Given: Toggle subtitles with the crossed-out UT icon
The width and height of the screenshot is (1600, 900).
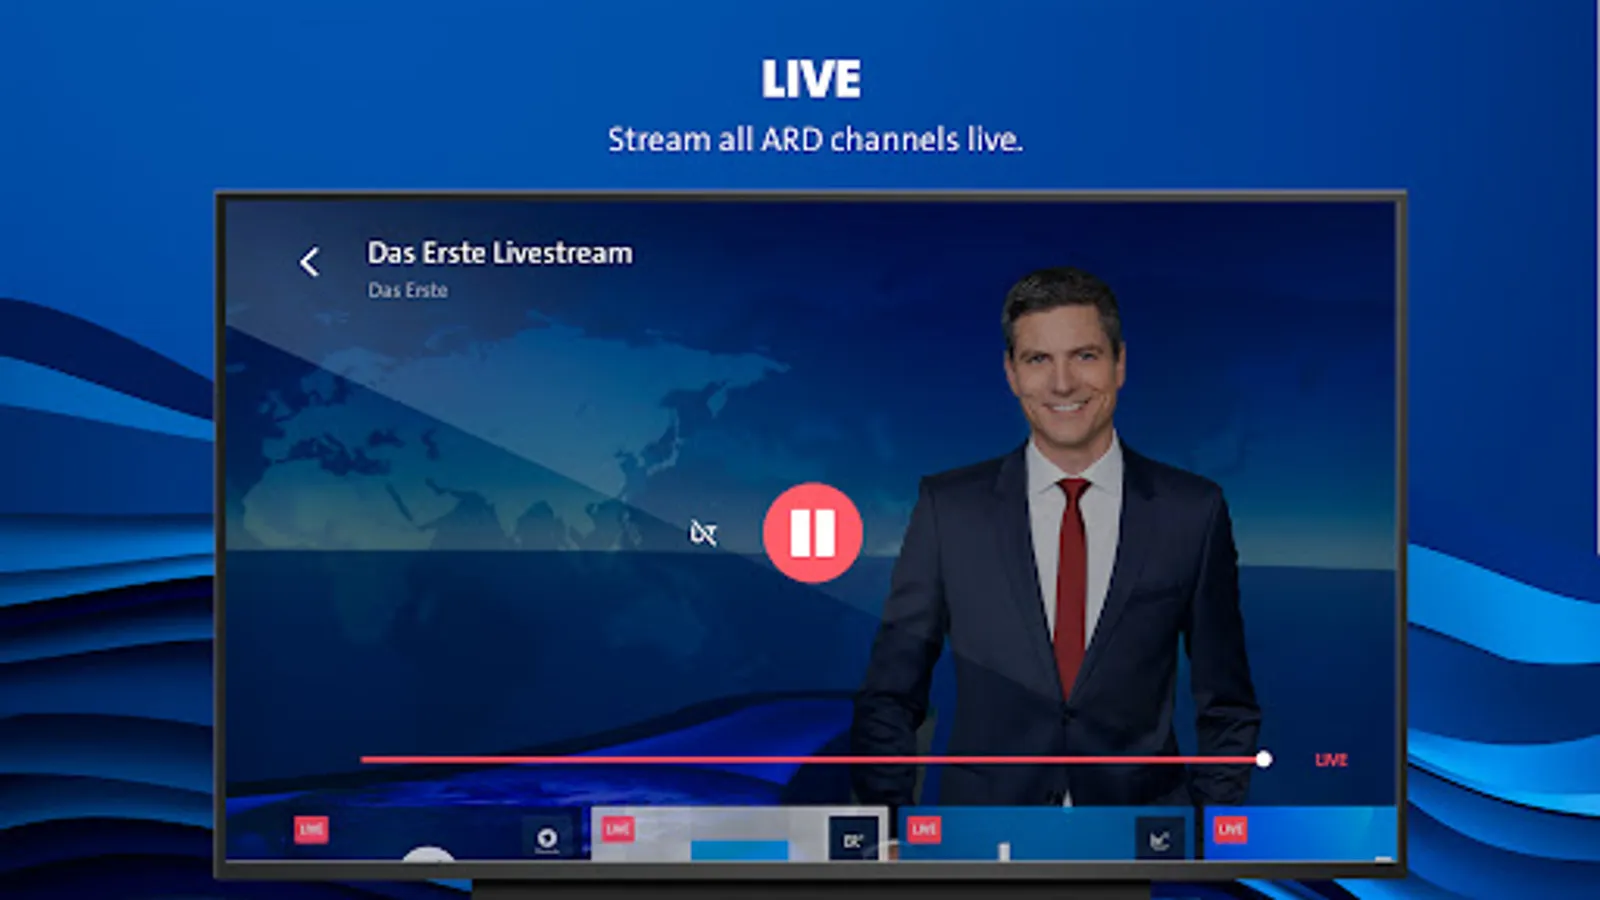Looking at the screenshot, I should [x=703, y=533].
